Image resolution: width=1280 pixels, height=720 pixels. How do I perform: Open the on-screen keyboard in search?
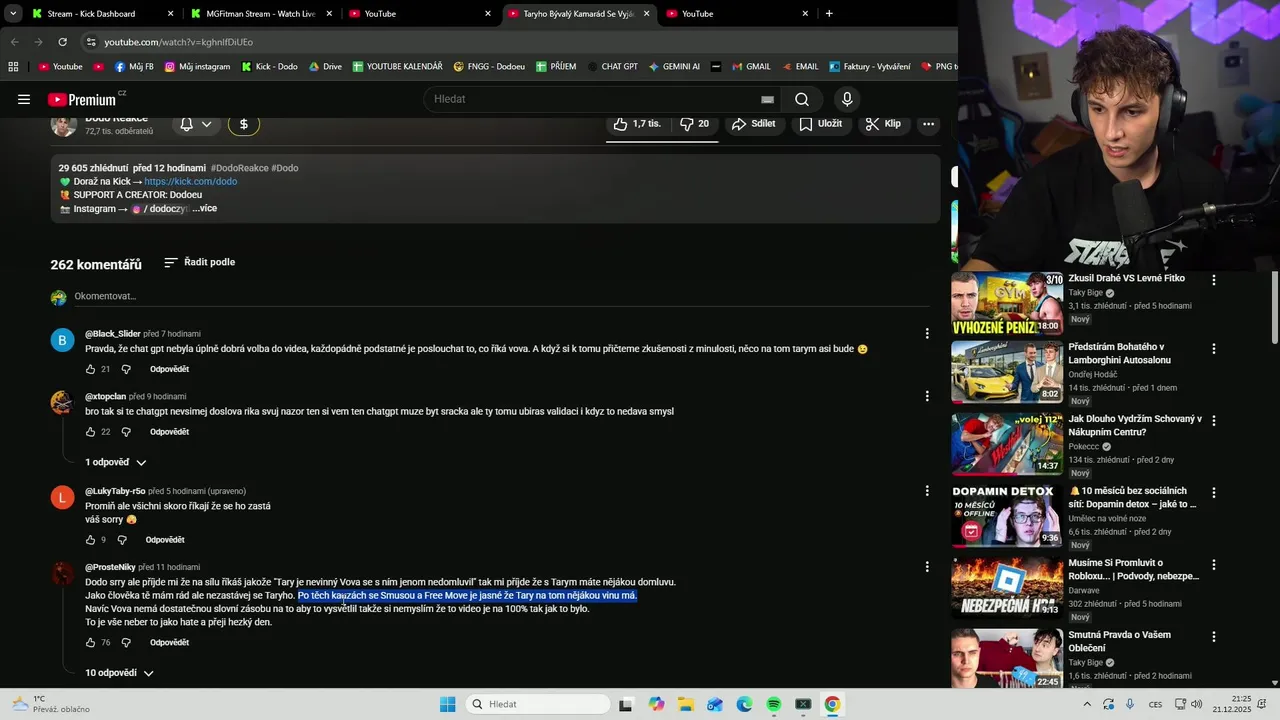click(x=767, y=99)
